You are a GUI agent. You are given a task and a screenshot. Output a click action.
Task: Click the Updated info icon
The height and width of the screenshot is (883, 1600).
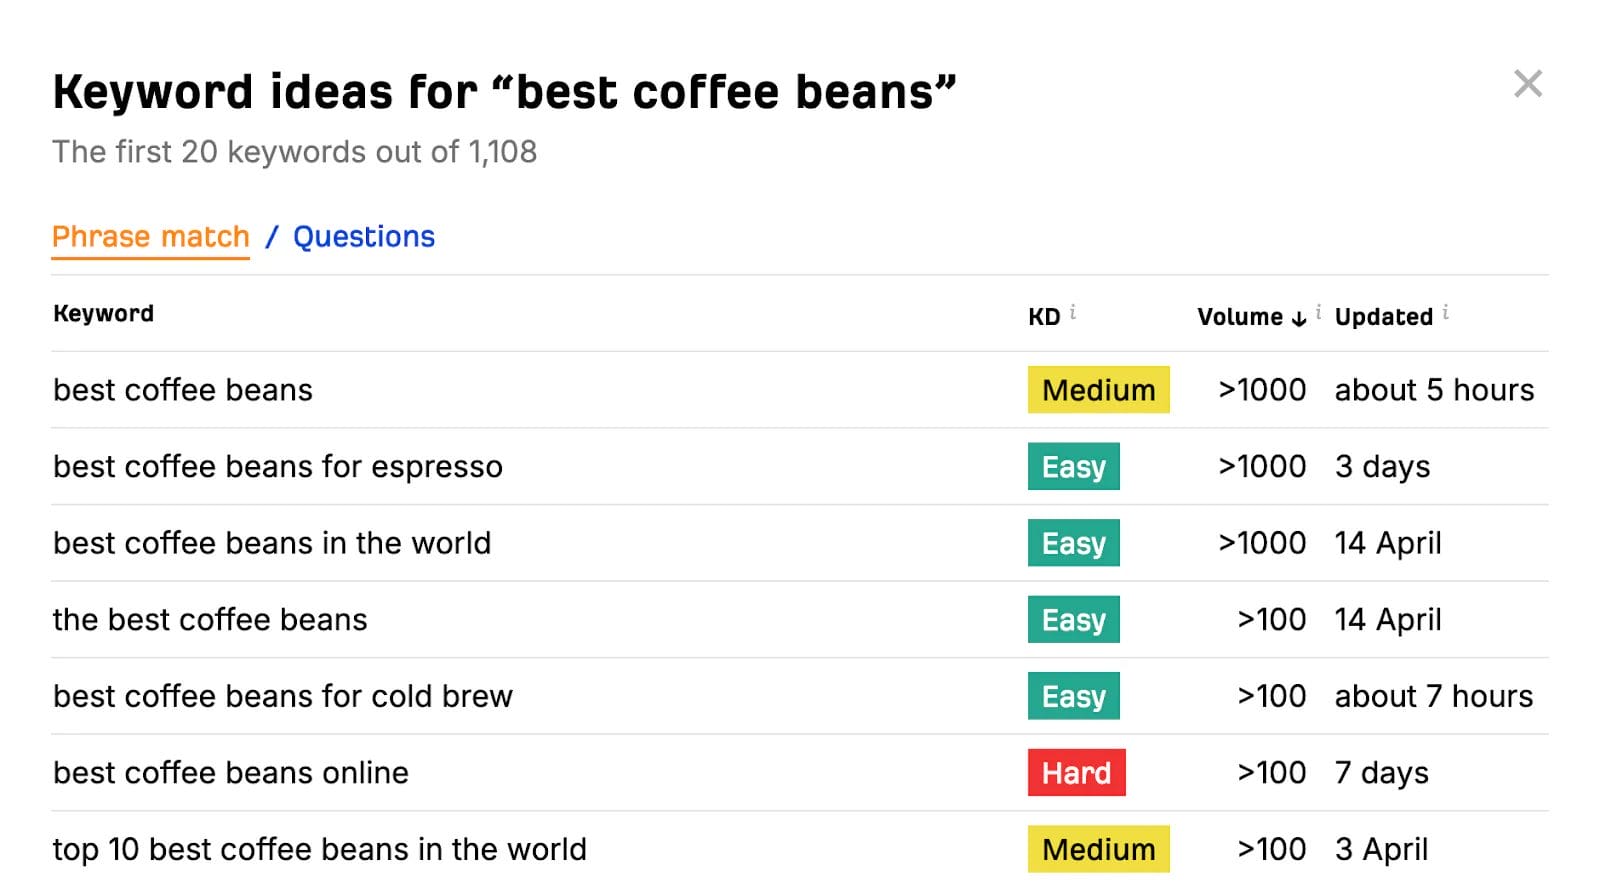[x=1446, y=312]
